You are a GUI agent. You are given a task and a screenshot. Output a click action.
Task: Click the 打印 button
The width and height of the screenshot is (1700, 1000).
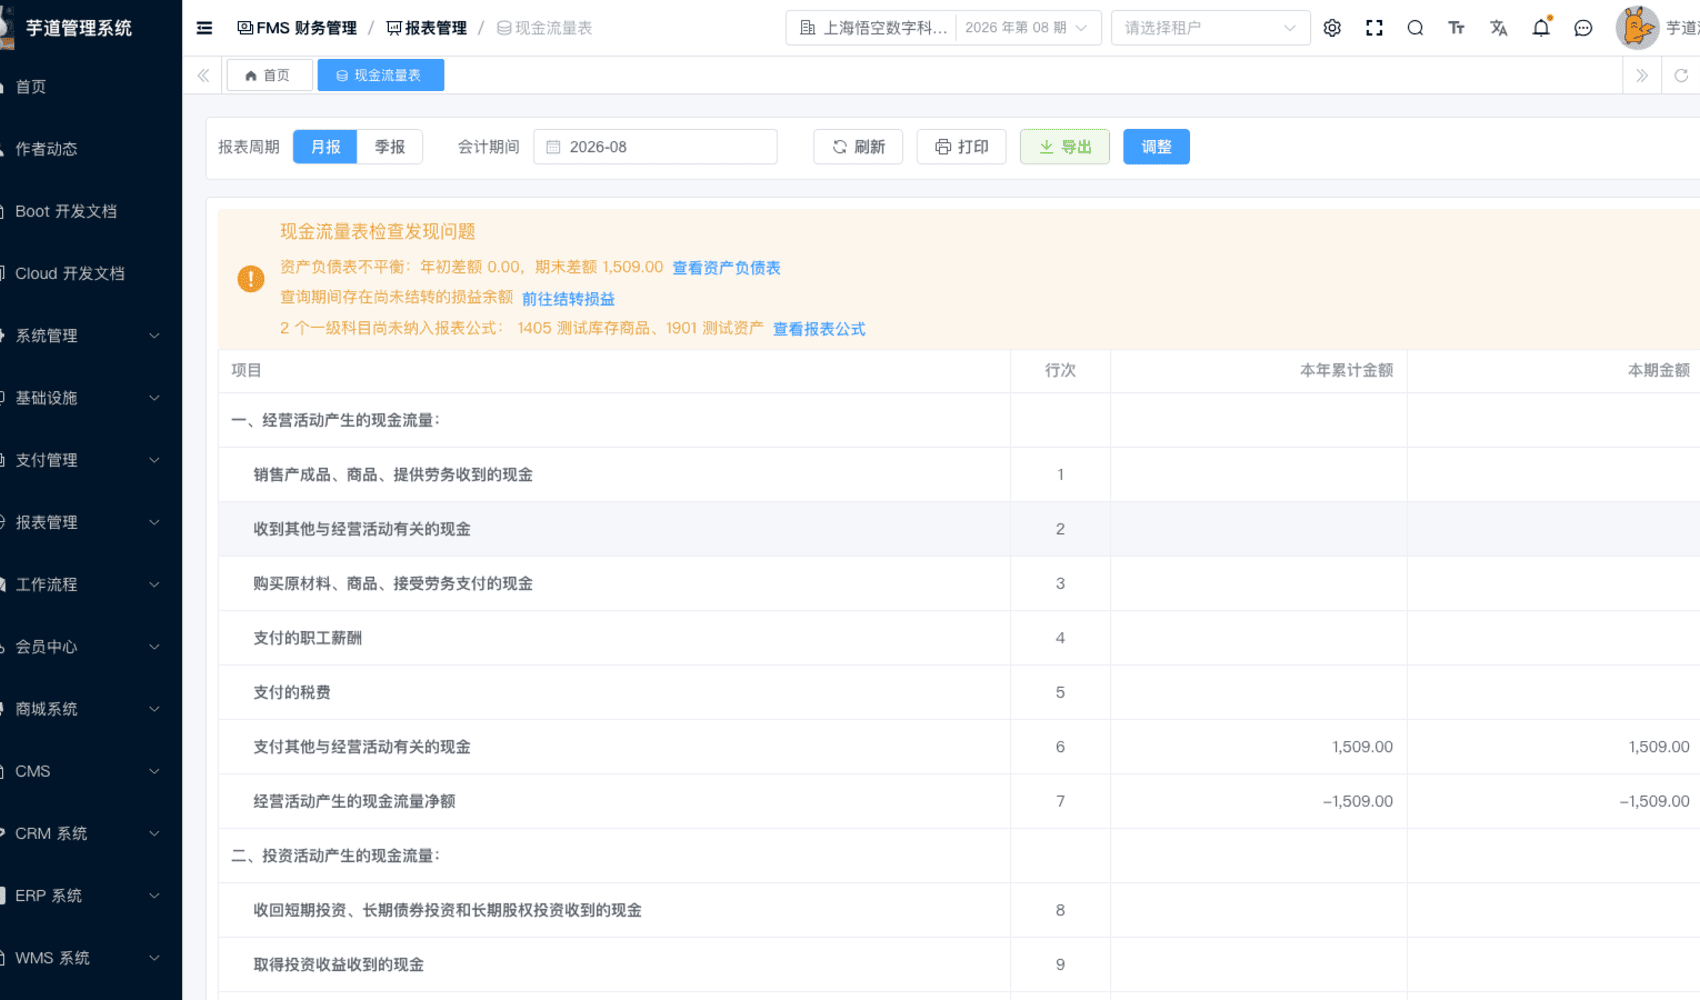pyautogui.click(x=961, y=147)
